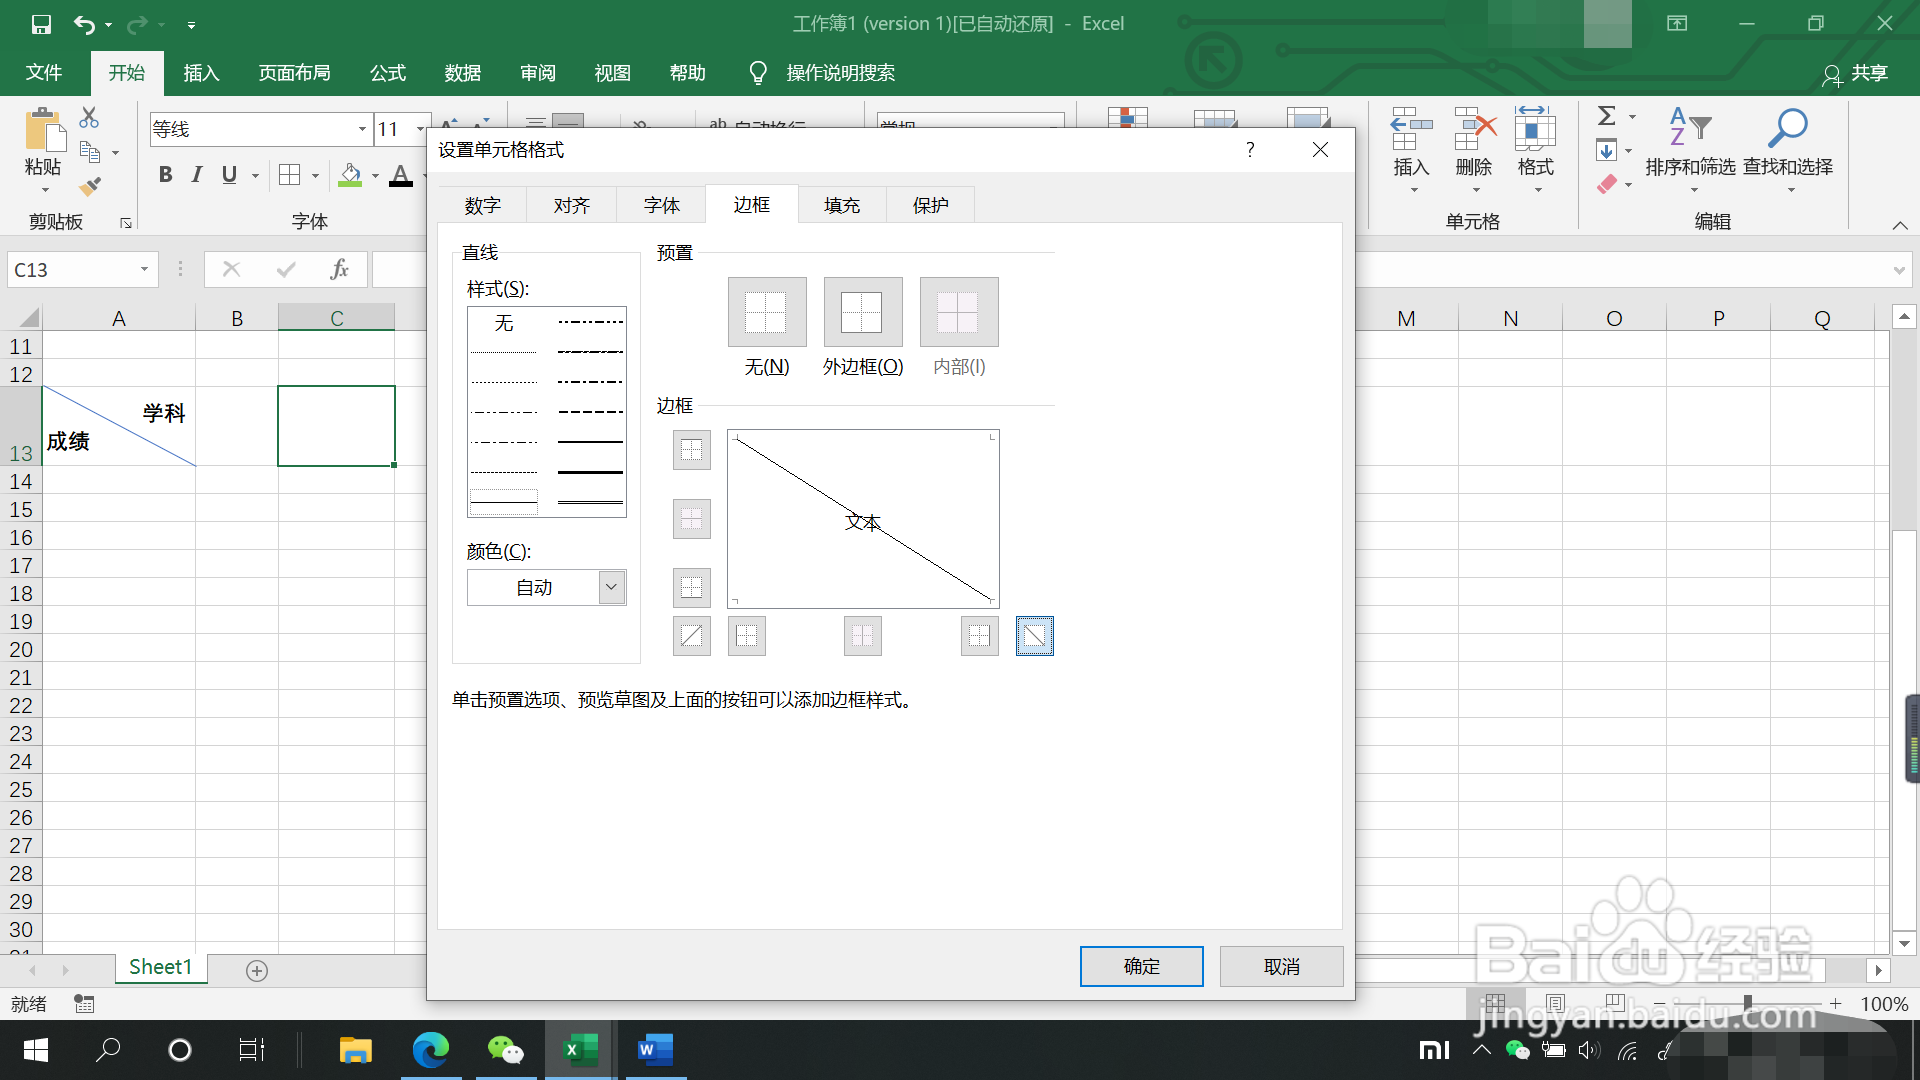Select the 无 no-border preset
1920x1080 pixels.
click(x=766, y=313)
